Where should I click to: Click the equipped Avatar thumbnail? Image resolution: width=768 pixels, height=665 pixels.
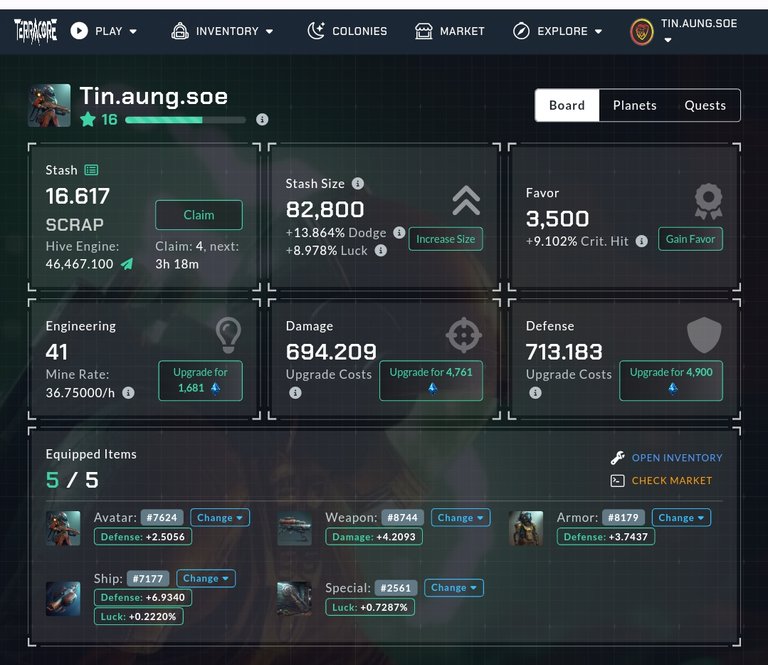[x=63, y=528]
